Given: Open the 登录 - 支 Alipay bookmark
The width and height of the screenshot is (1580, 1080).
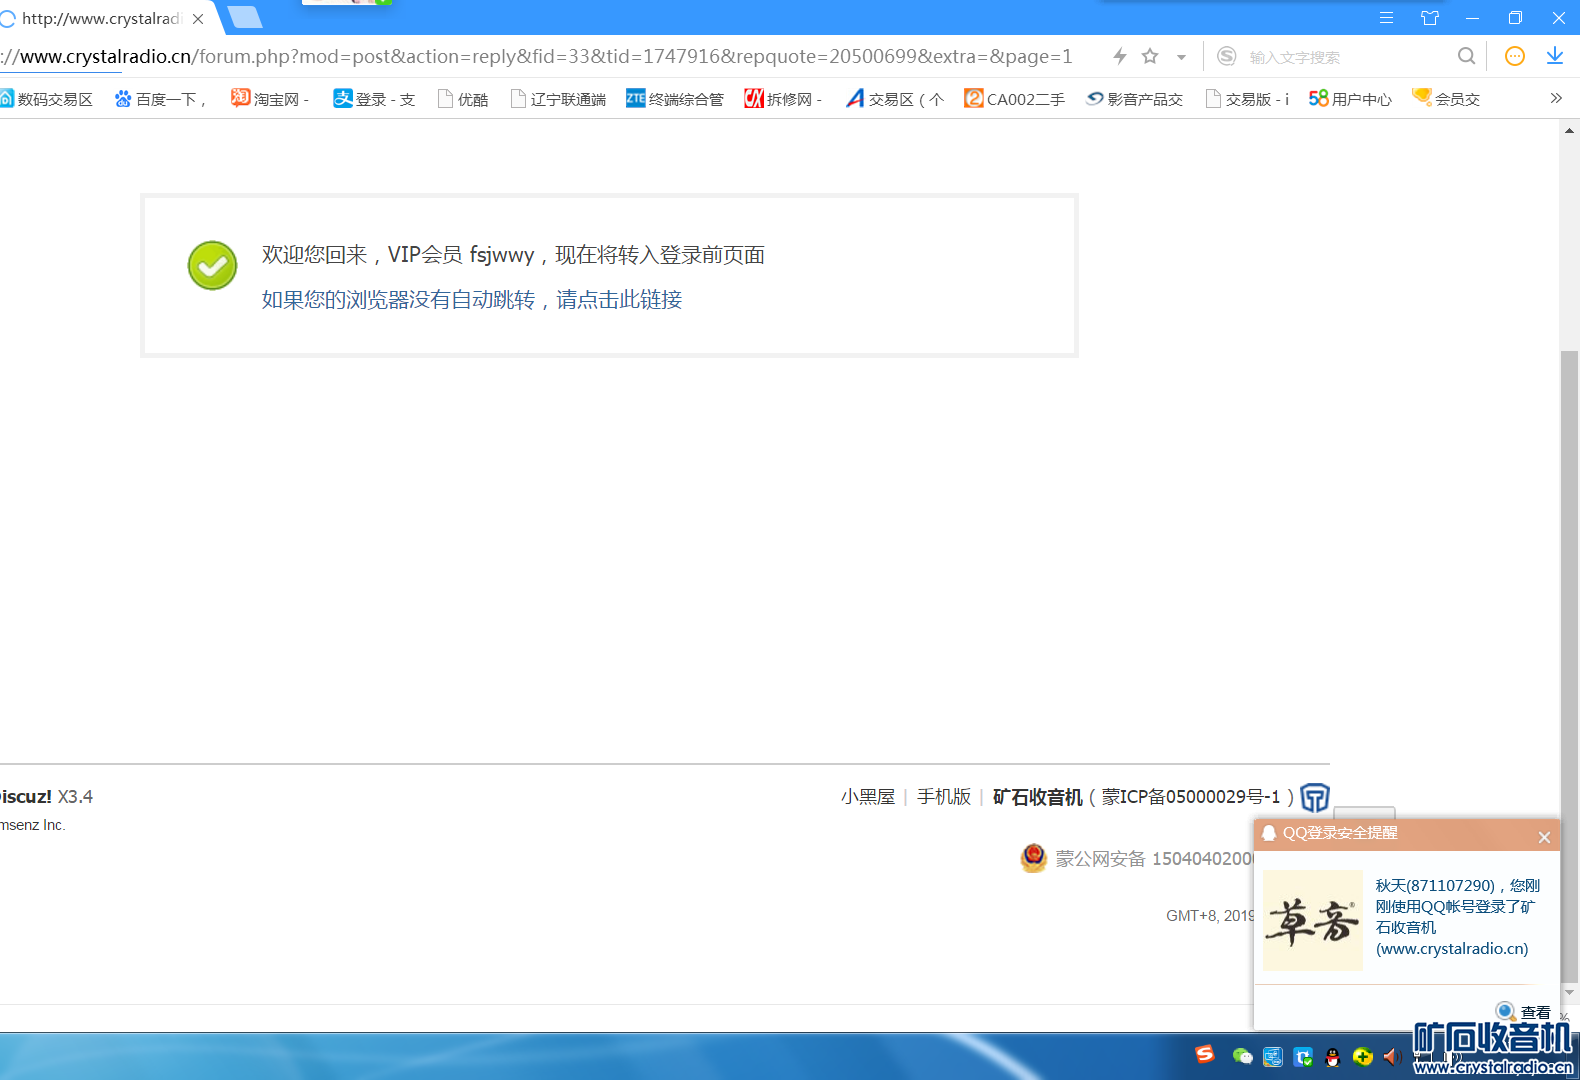Looking at the screenshot, I should (374, 99).
